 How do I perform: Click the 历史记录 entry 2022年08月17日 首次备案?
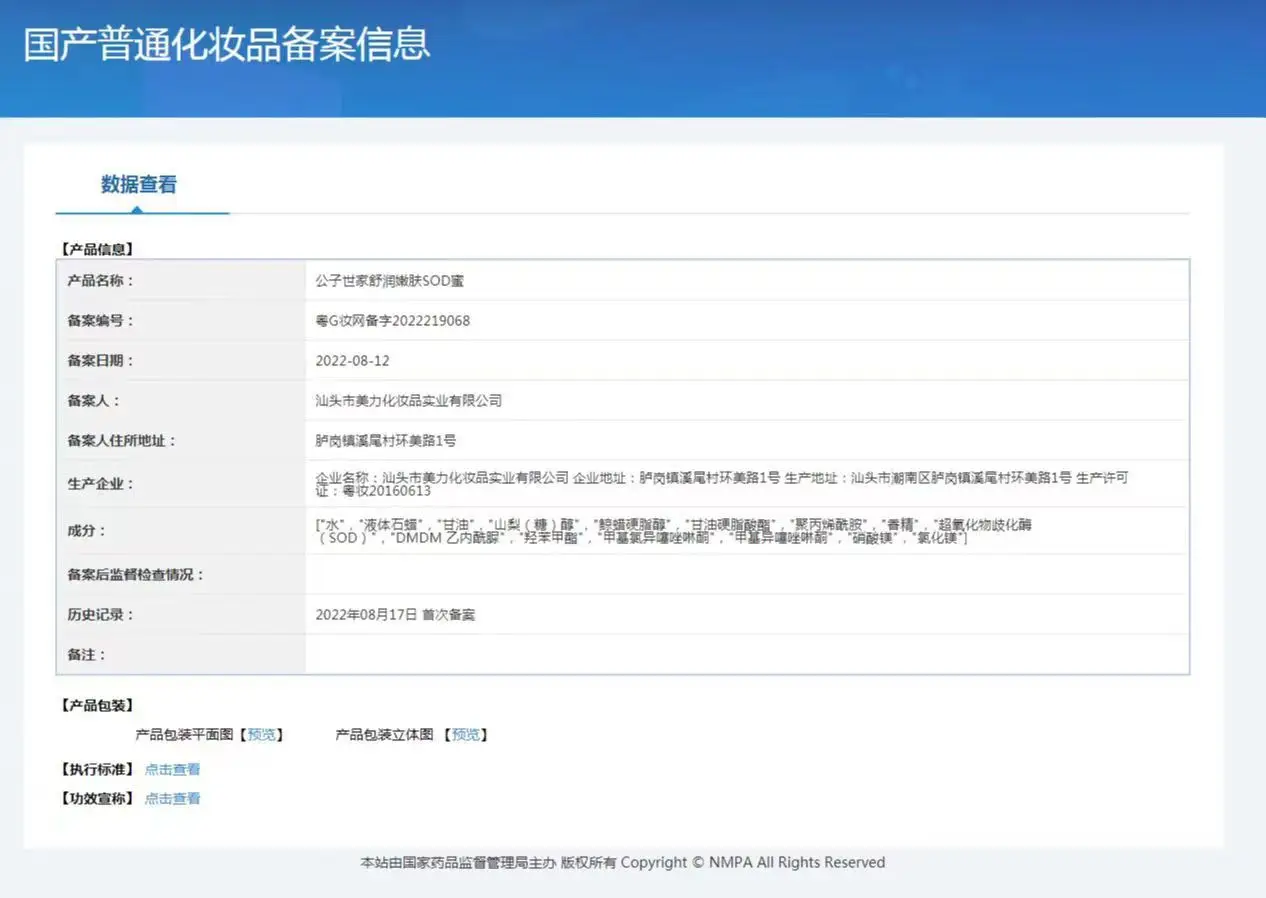[x=395, y=615]
